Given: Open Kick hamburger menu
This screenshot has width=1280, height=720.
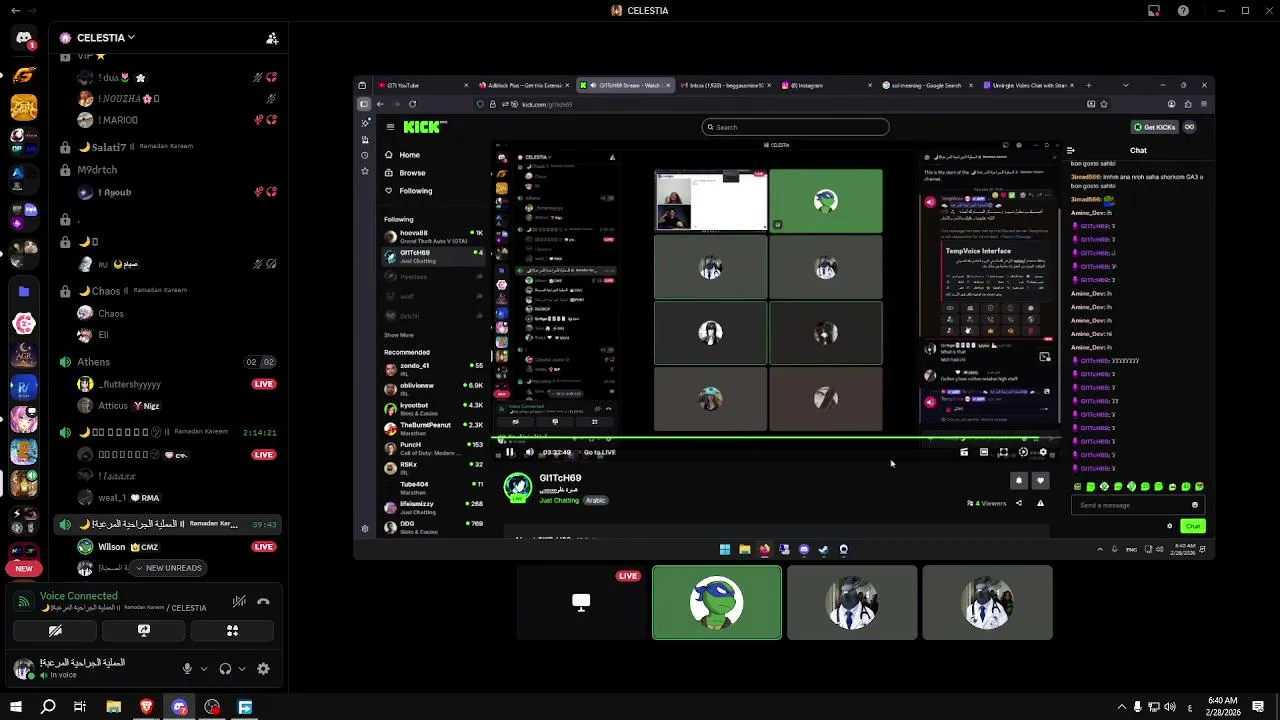Looking at the screenshot, I should click(390, 127).
